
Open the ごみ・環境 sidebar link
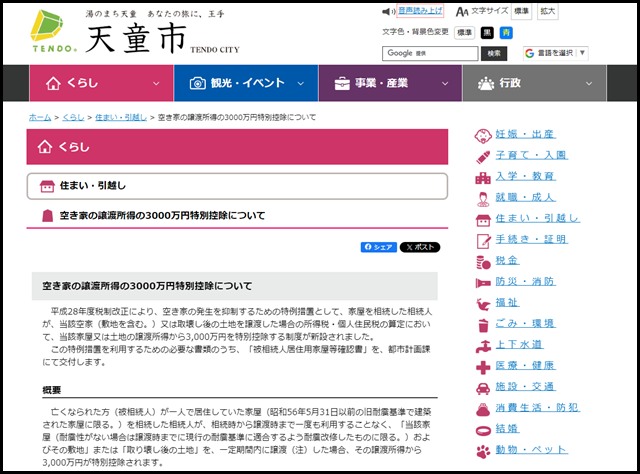pos(525,324)
